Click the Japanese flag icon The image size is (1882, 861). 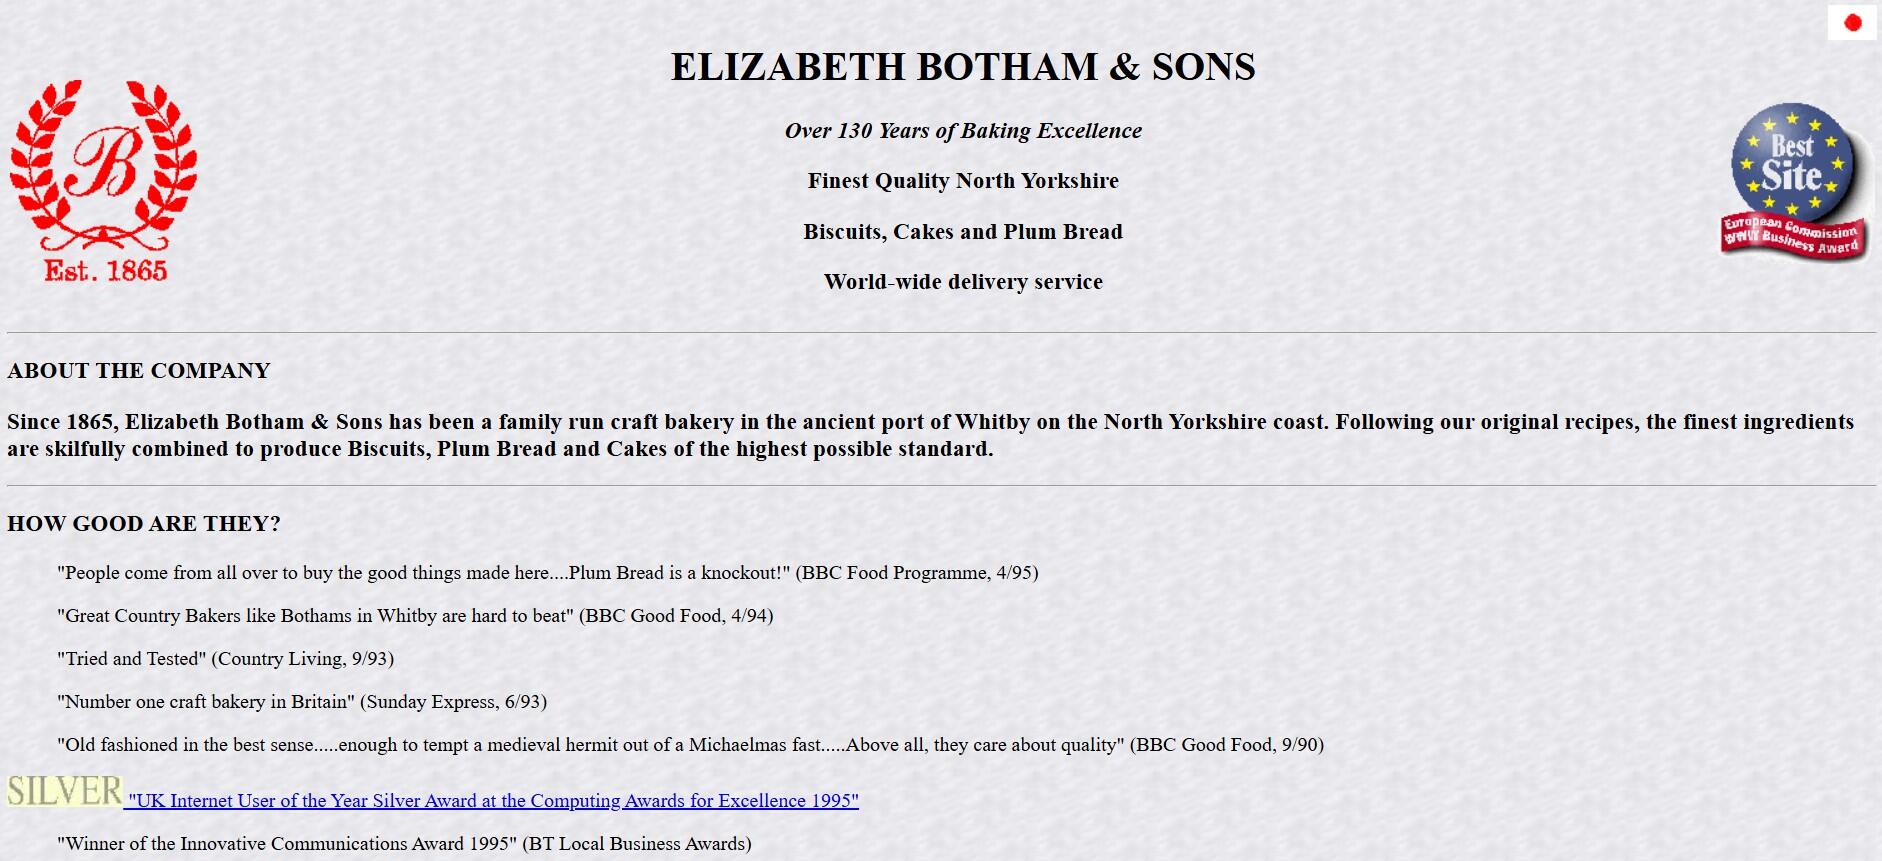(1852, 23)
